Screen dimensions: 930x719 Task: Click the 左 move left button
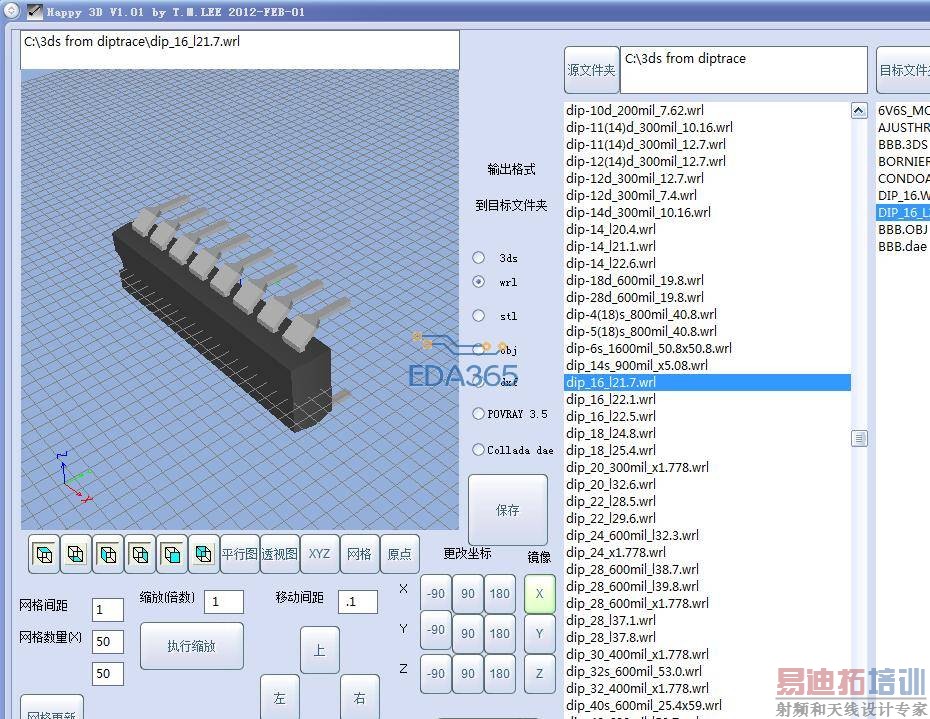[279, 697]
